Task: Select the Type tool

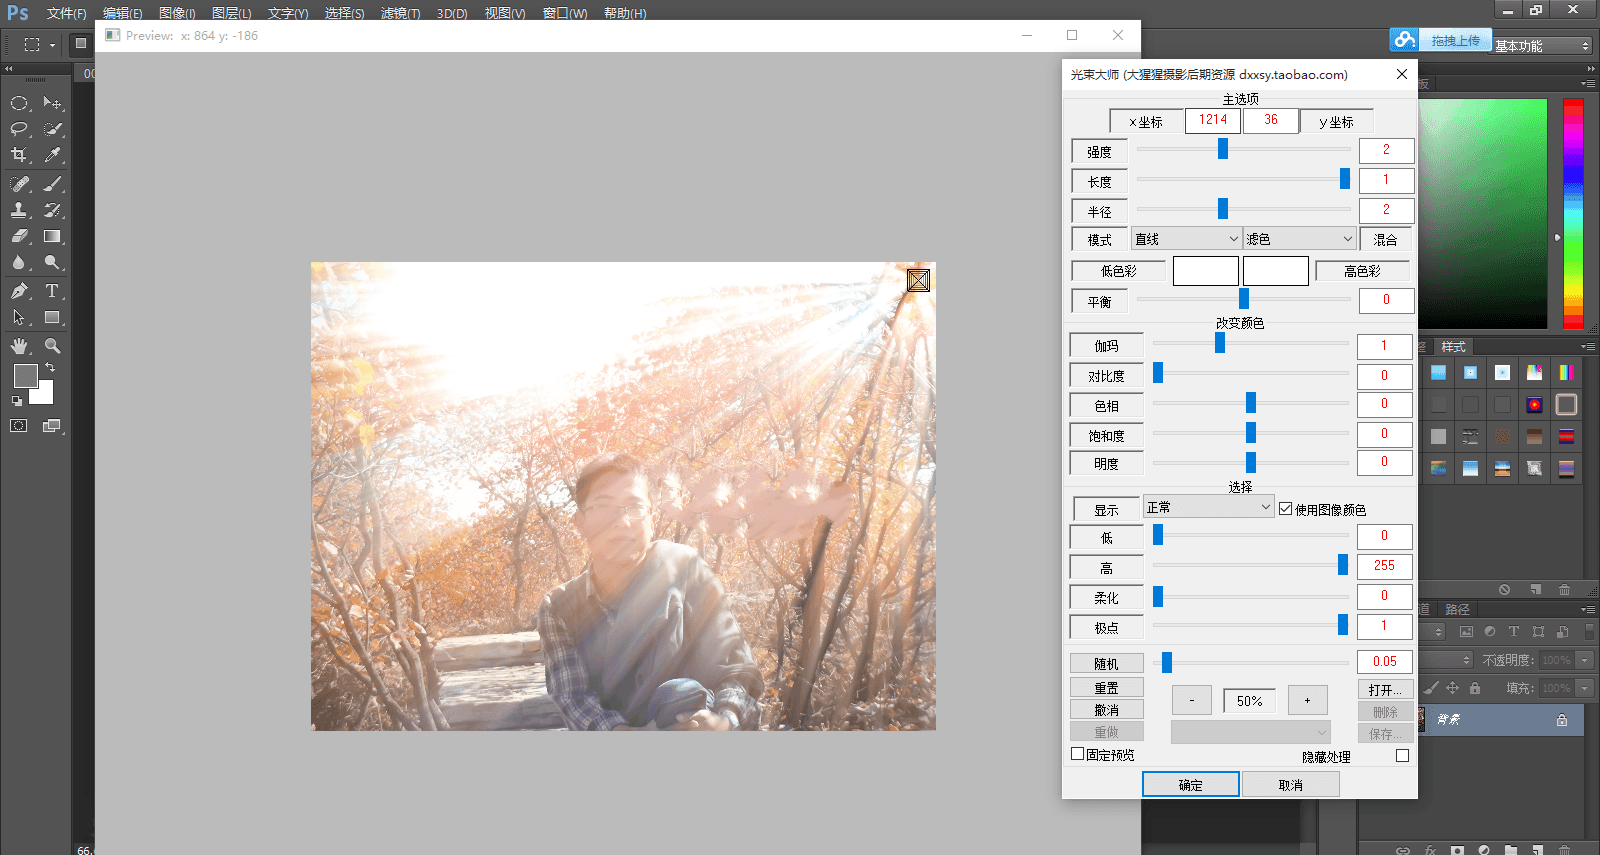Action: pos(52,291)
